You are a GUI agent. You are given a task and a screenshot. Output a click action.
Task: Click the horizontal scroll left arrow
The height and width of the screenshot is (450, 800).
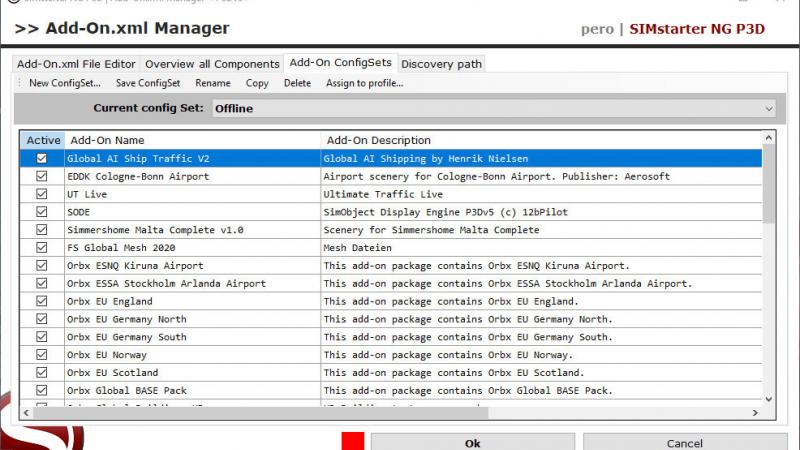(27, 412)
